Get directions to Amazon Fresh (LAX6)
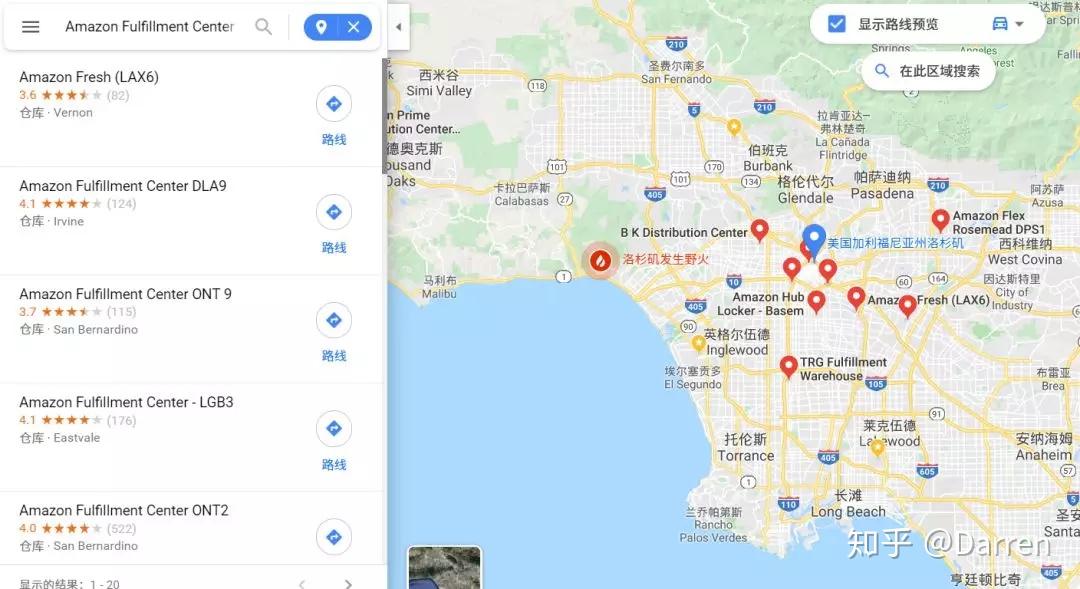1080x589 pixels. (x=334, y=104)
